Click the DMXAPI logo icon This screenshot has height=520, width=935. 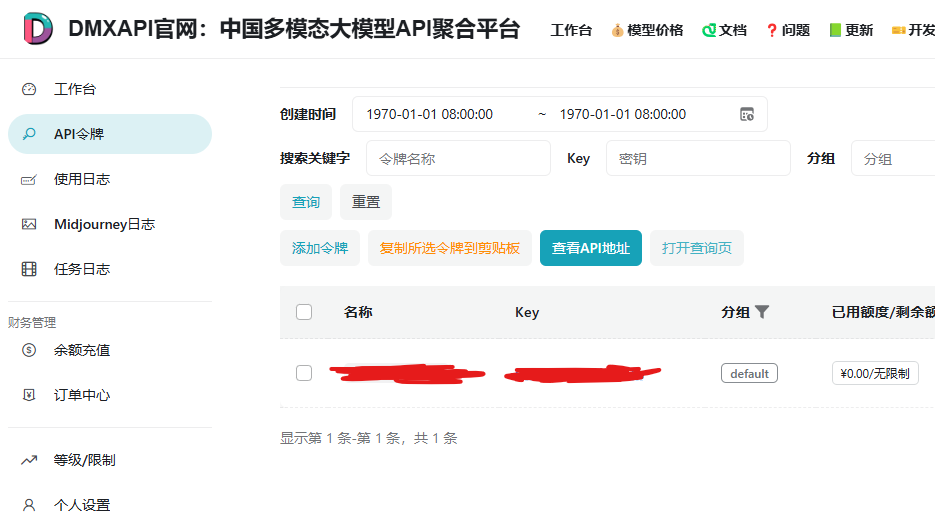tap(38, 29)
